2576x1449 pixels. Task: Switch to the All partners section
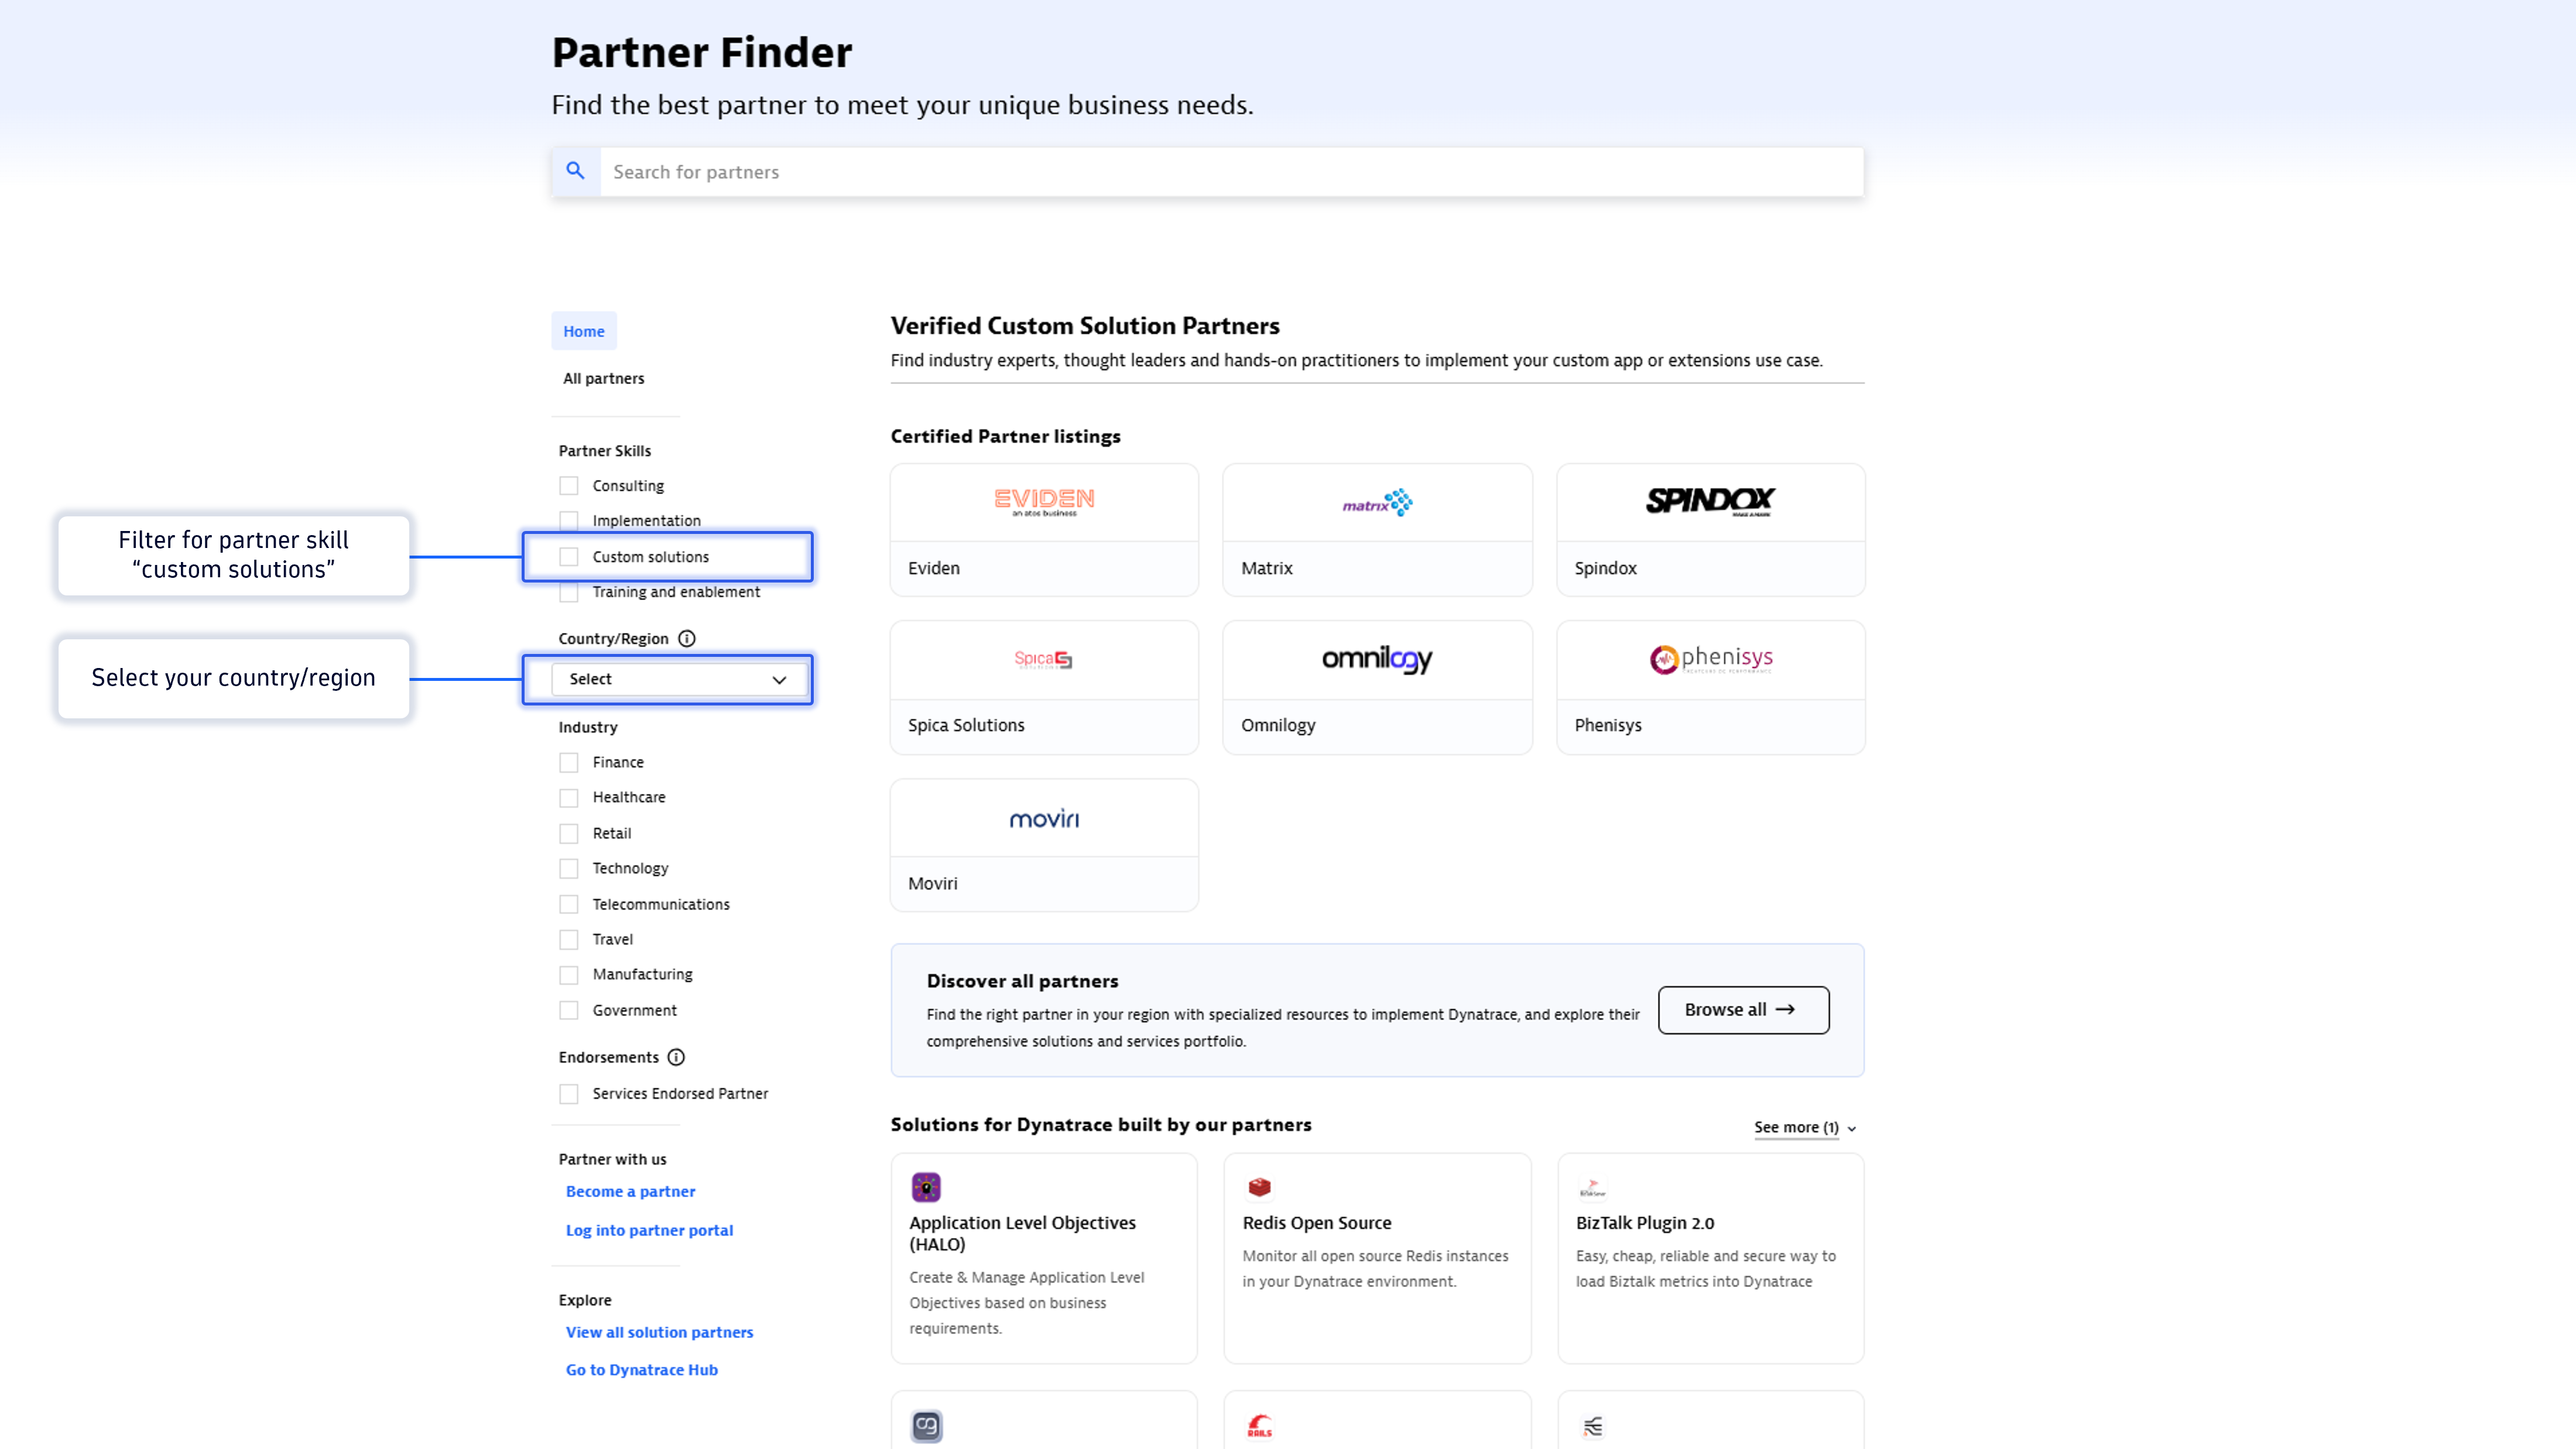[x=603, y=378]
